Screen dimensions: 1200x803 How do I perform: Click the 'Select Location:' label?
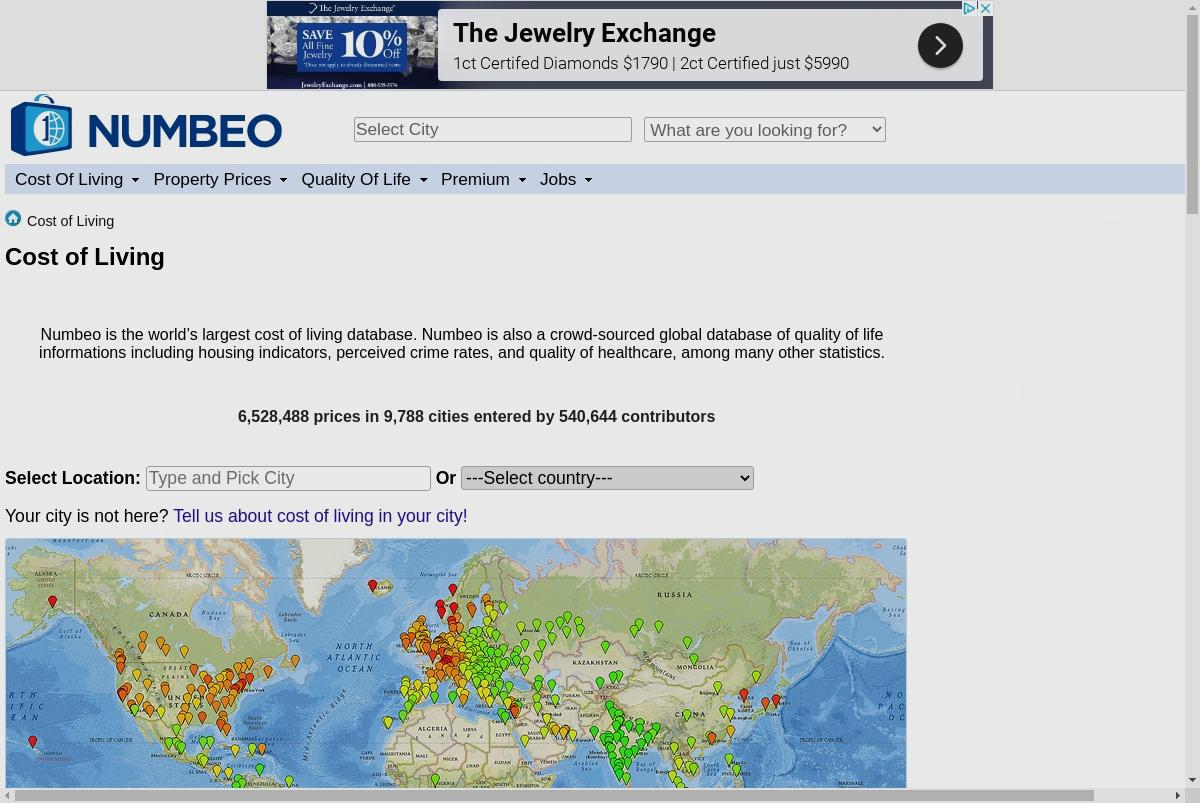pos(73,478)
